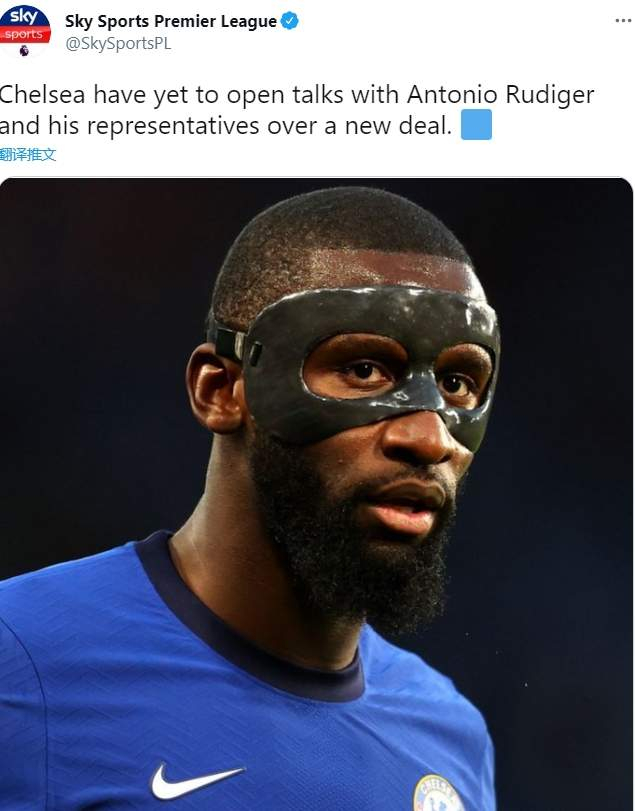Viewport: 635px width, 811px height.
Task: Click the word 'Chelsea' at the tweet start
Action: (44, 95)
